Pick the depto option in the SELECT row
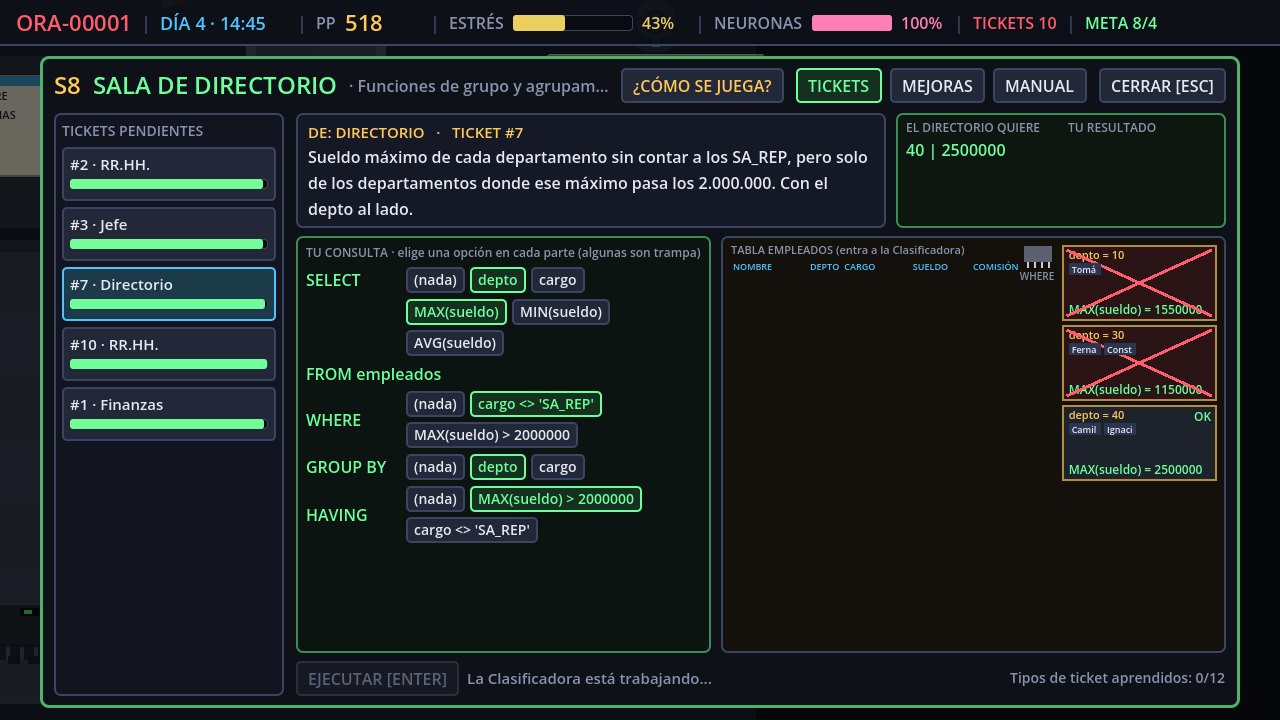 point(498,280)
